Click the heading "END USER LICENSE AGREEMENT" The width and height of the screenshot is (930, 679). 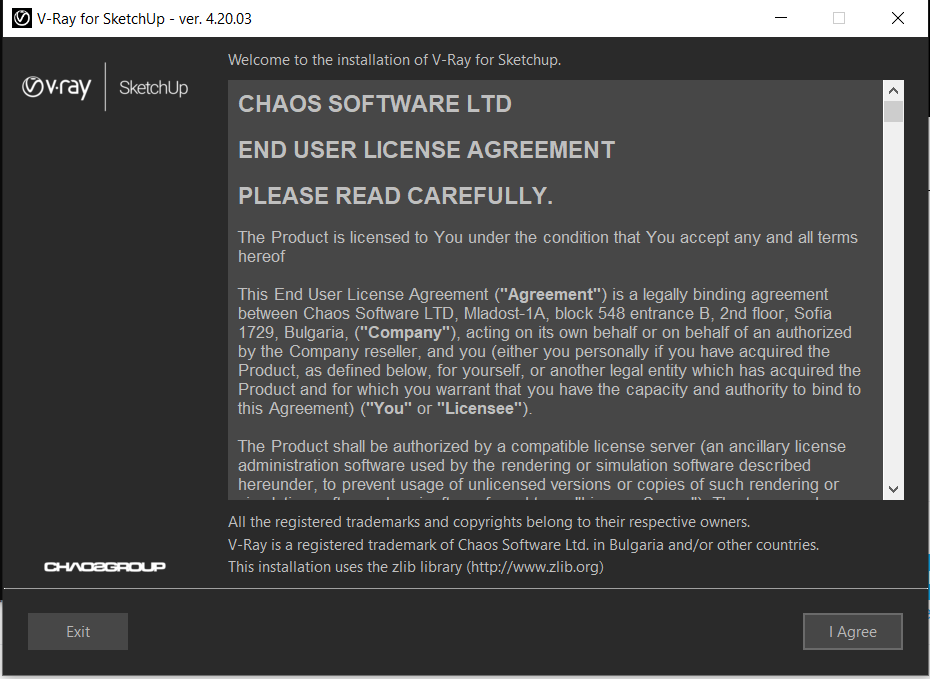pyautogui.click(x=426, y=150)
